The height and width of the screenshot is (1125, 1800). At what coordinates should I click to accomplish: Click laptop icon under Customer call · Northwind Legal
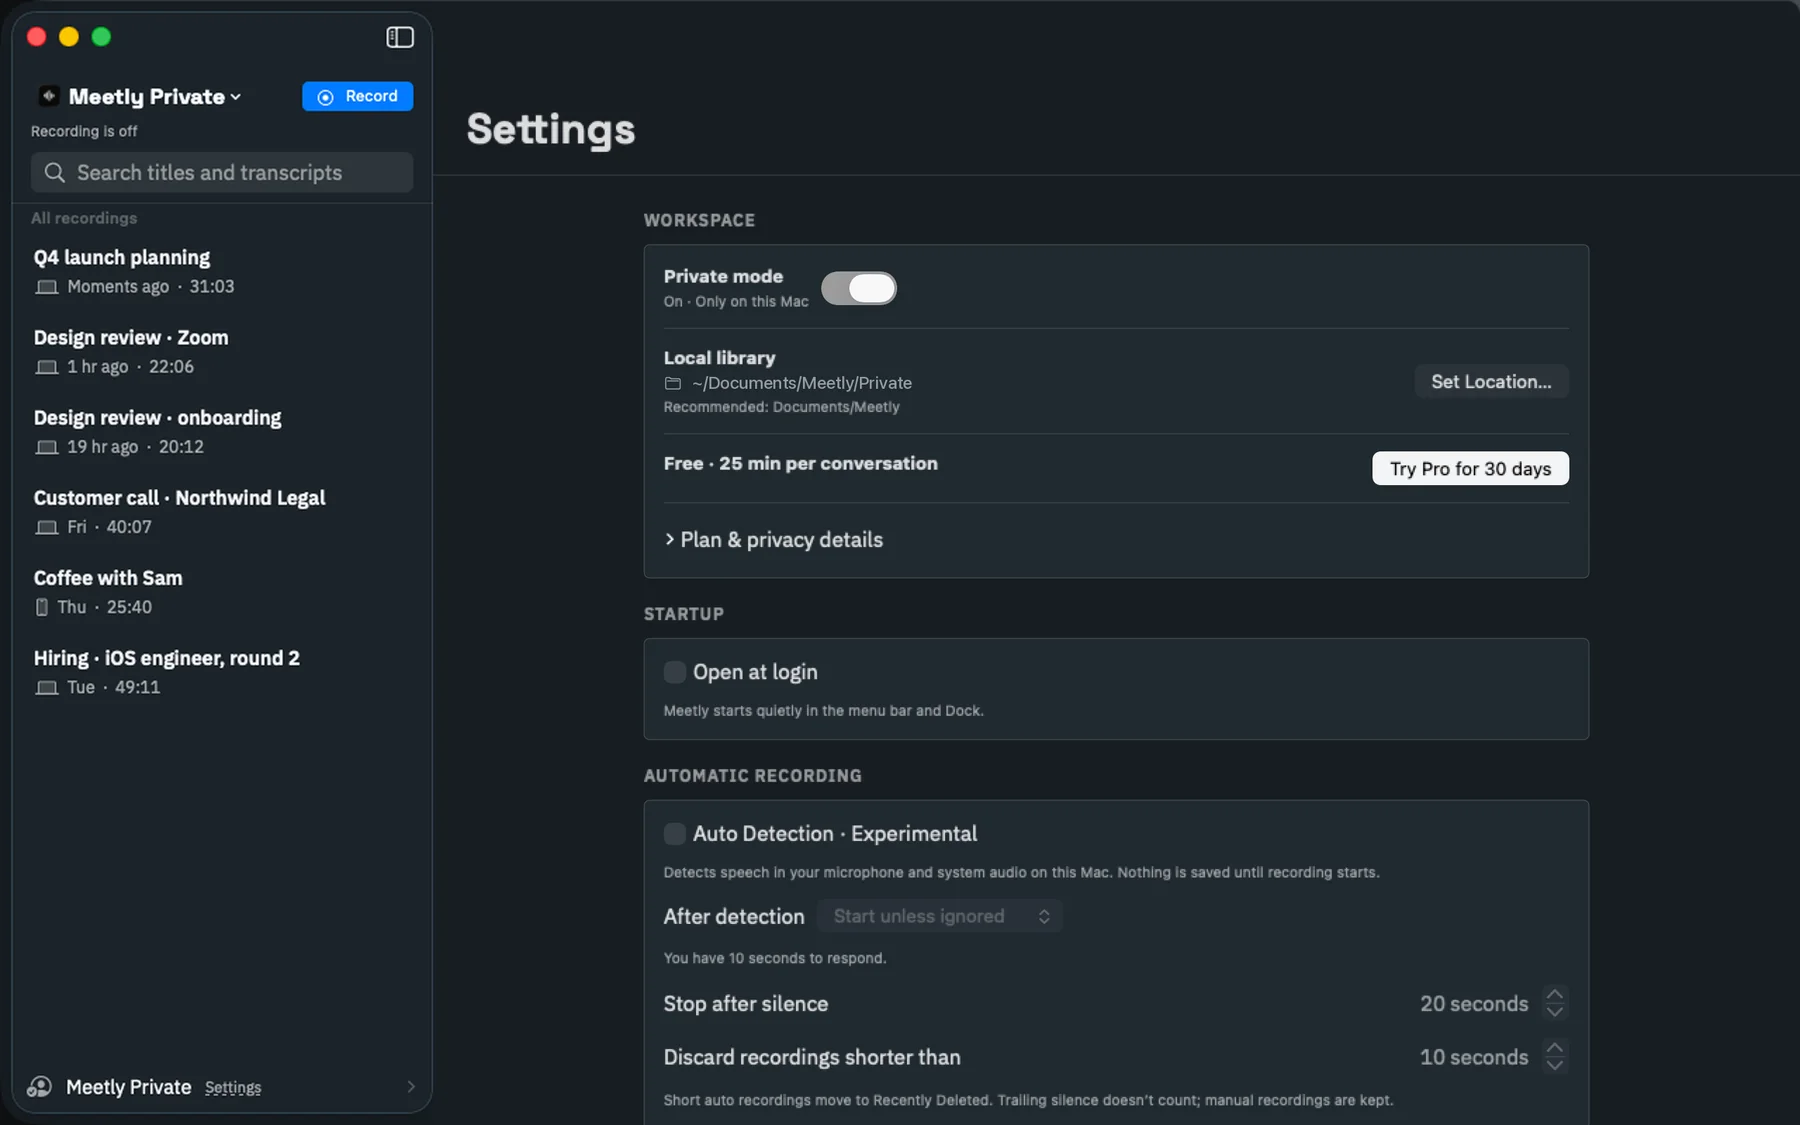click(x=46, y=527)
